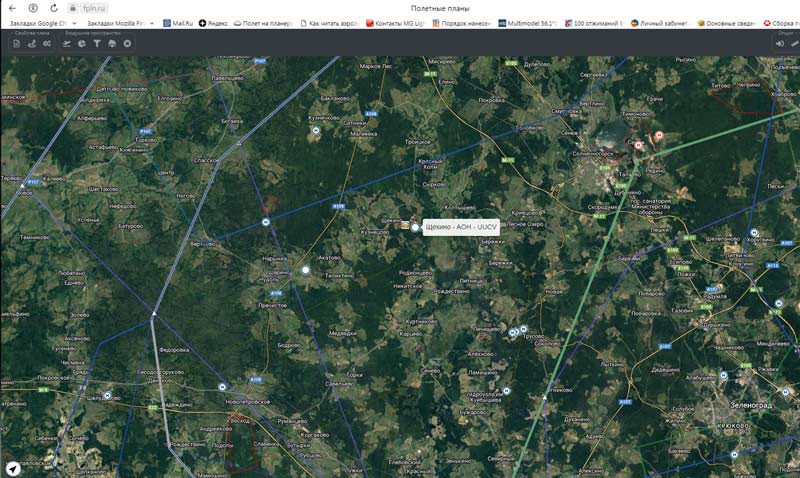Click the Щекино aerodrome marker on the map
The width and height of the screenshot is (800, 478).
[415, 228]
